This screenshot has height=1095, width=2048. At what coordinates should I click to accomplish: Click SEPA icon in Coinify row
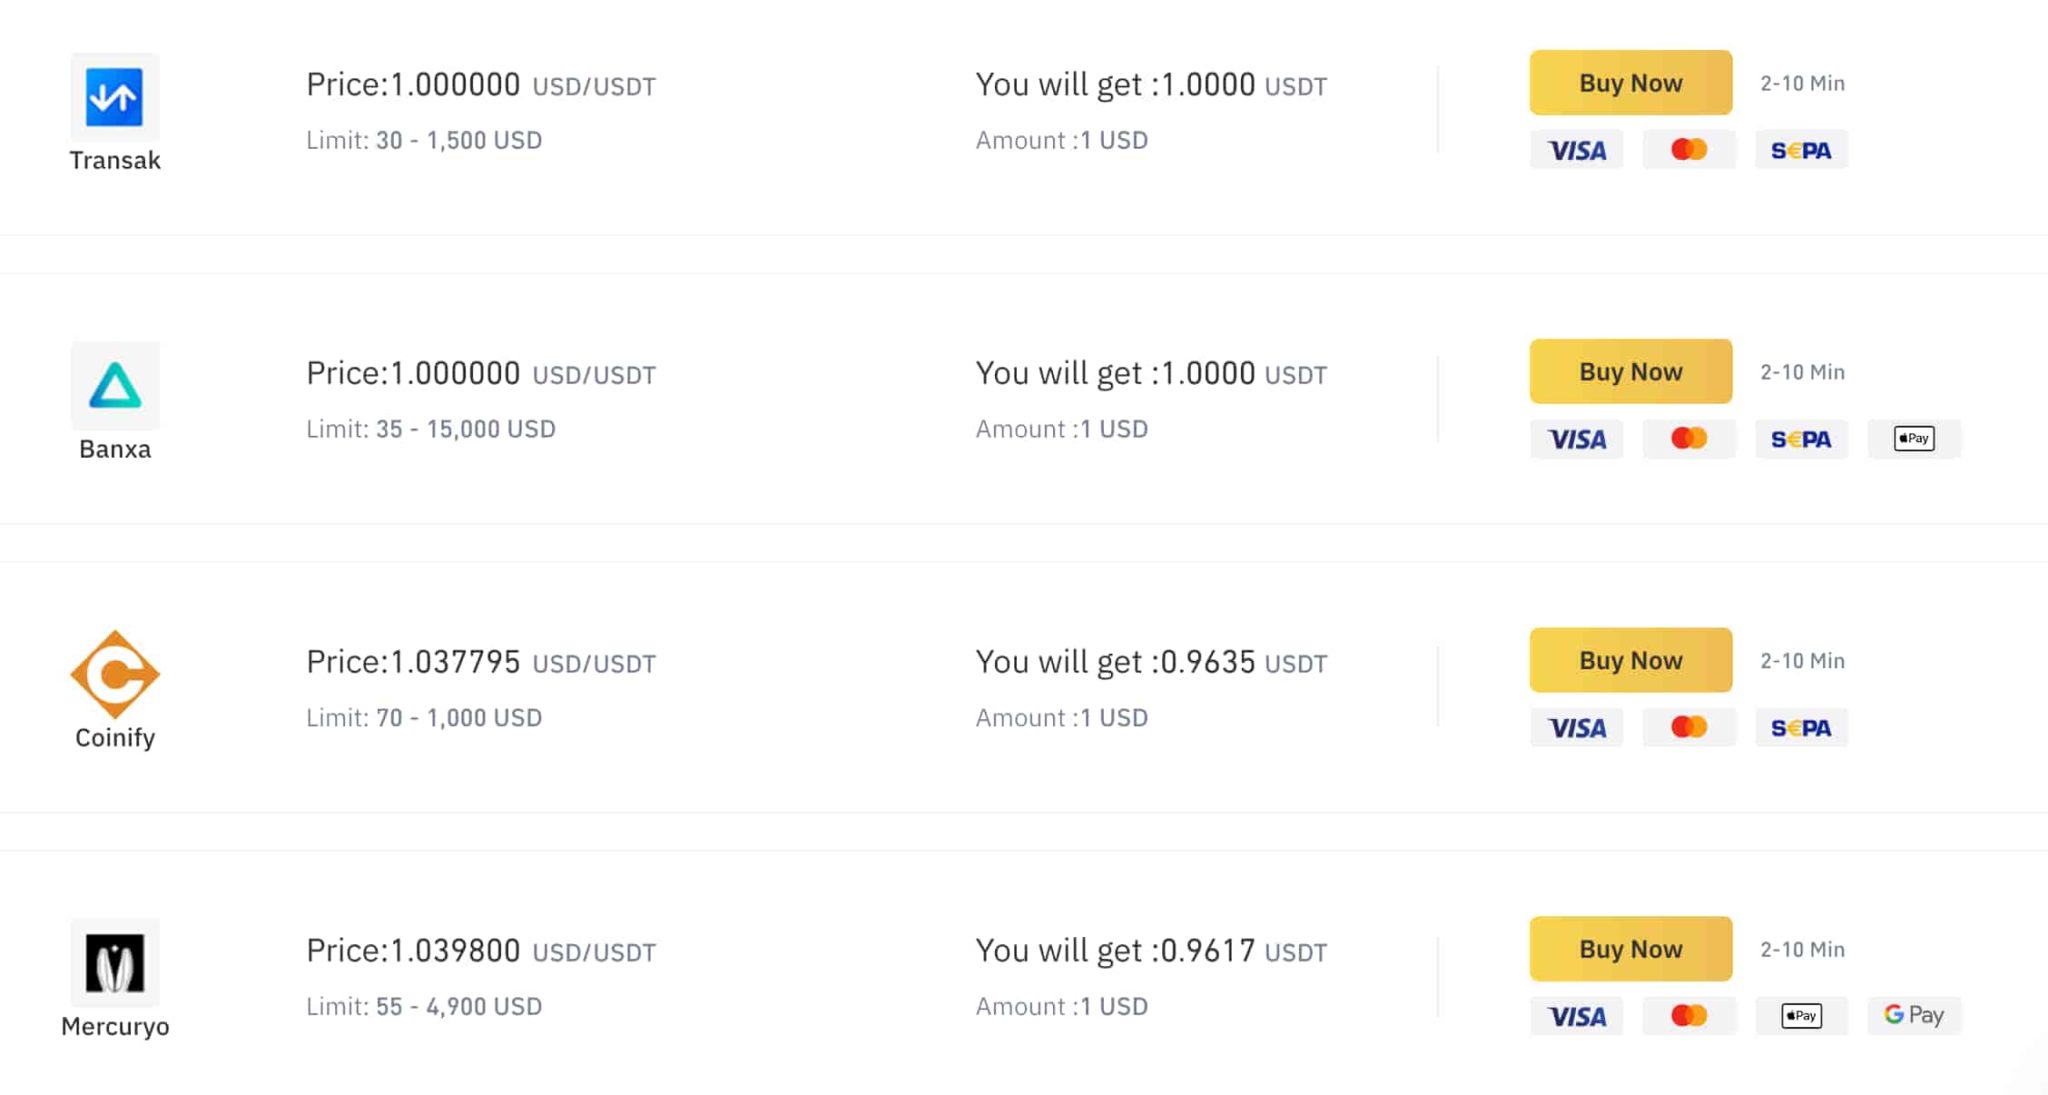pos(1800,728)
